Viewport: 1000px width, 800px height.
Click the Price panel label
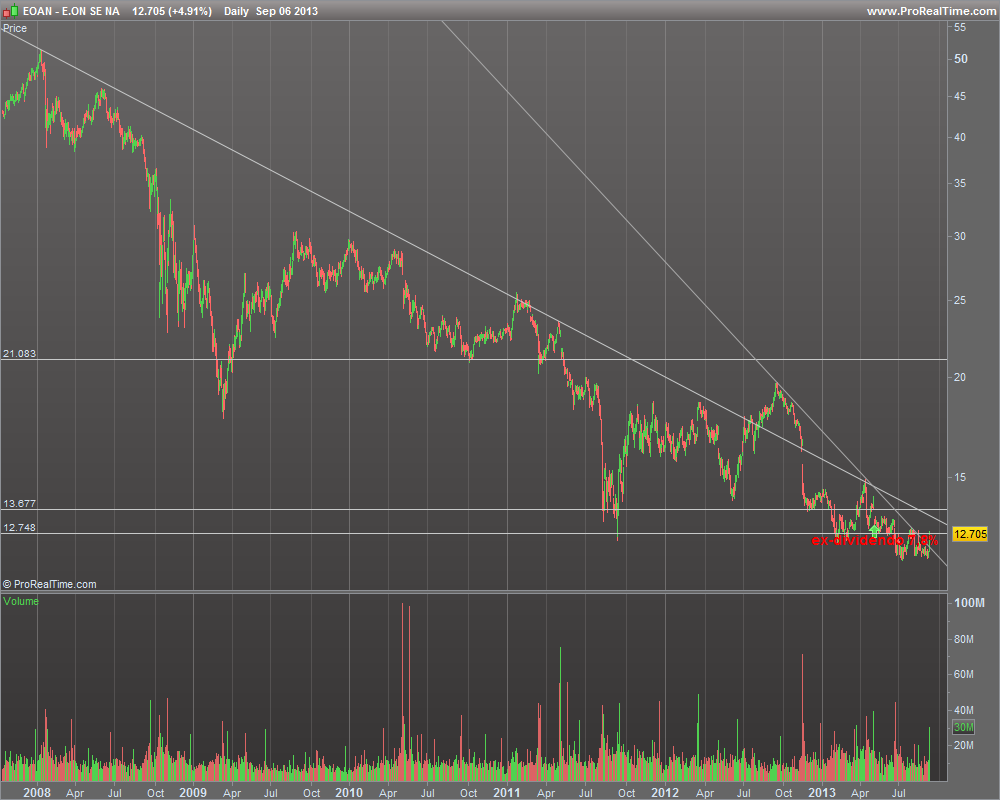coord(15,28)
